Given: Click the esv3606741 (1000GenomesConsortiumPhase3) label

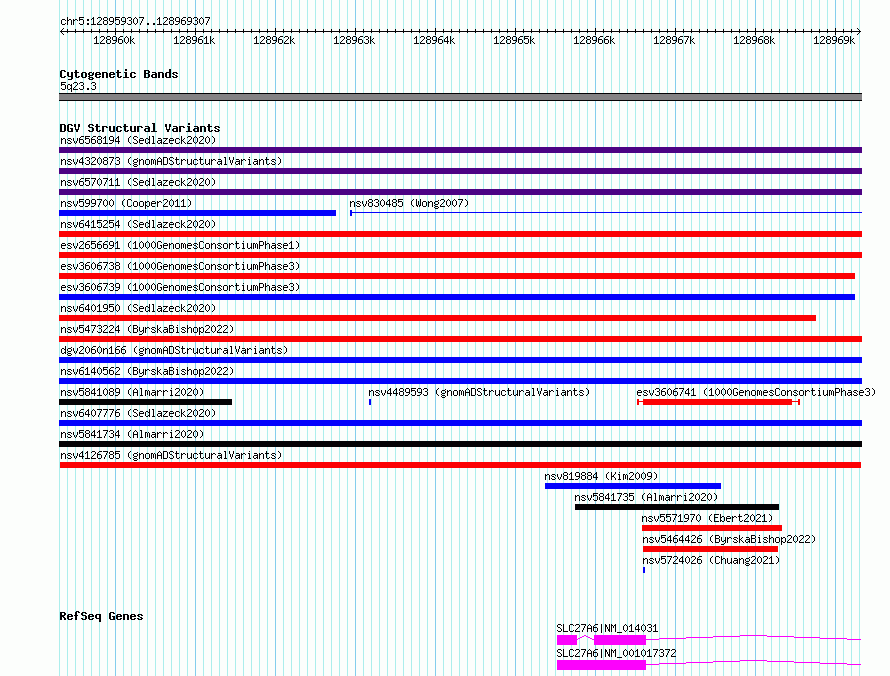Looking at the screenshot, I should click(x=756, y=392).
